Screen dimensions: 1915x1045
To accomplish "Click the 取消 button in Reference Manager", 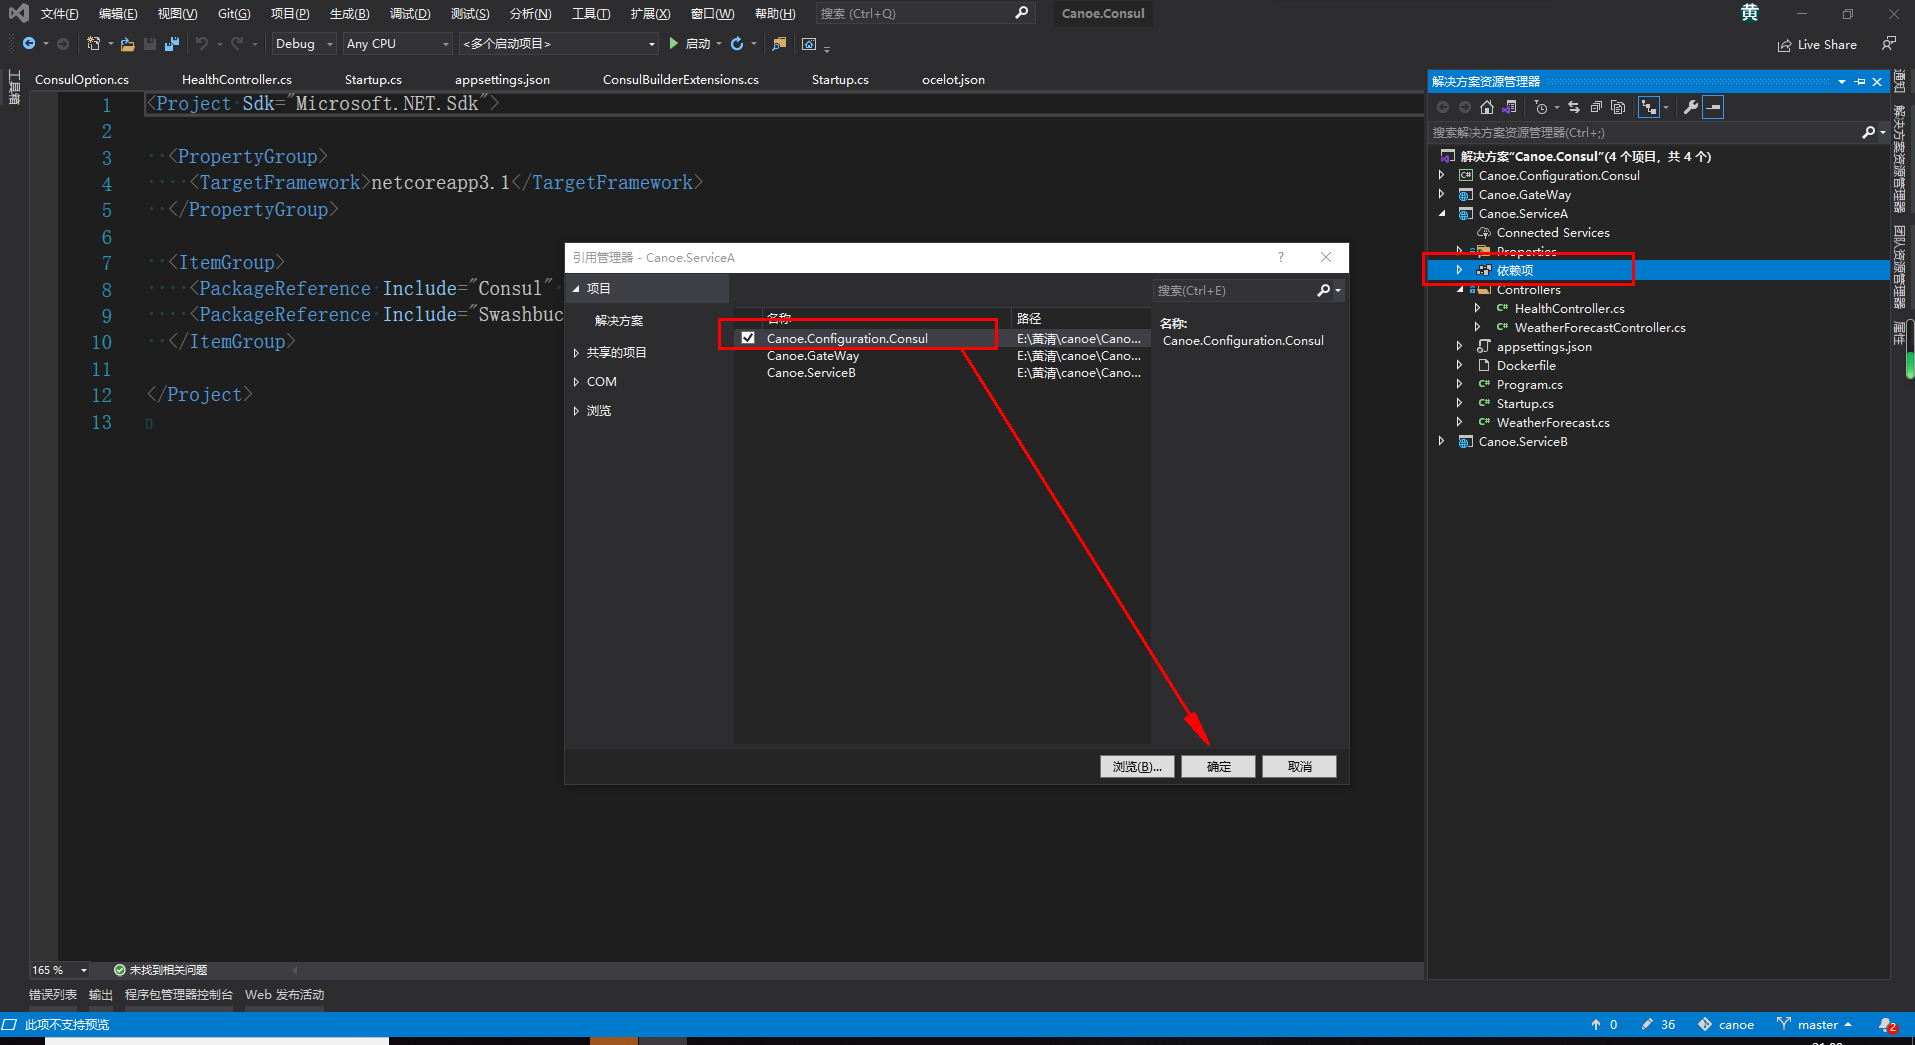I will tap(1299, 767).
